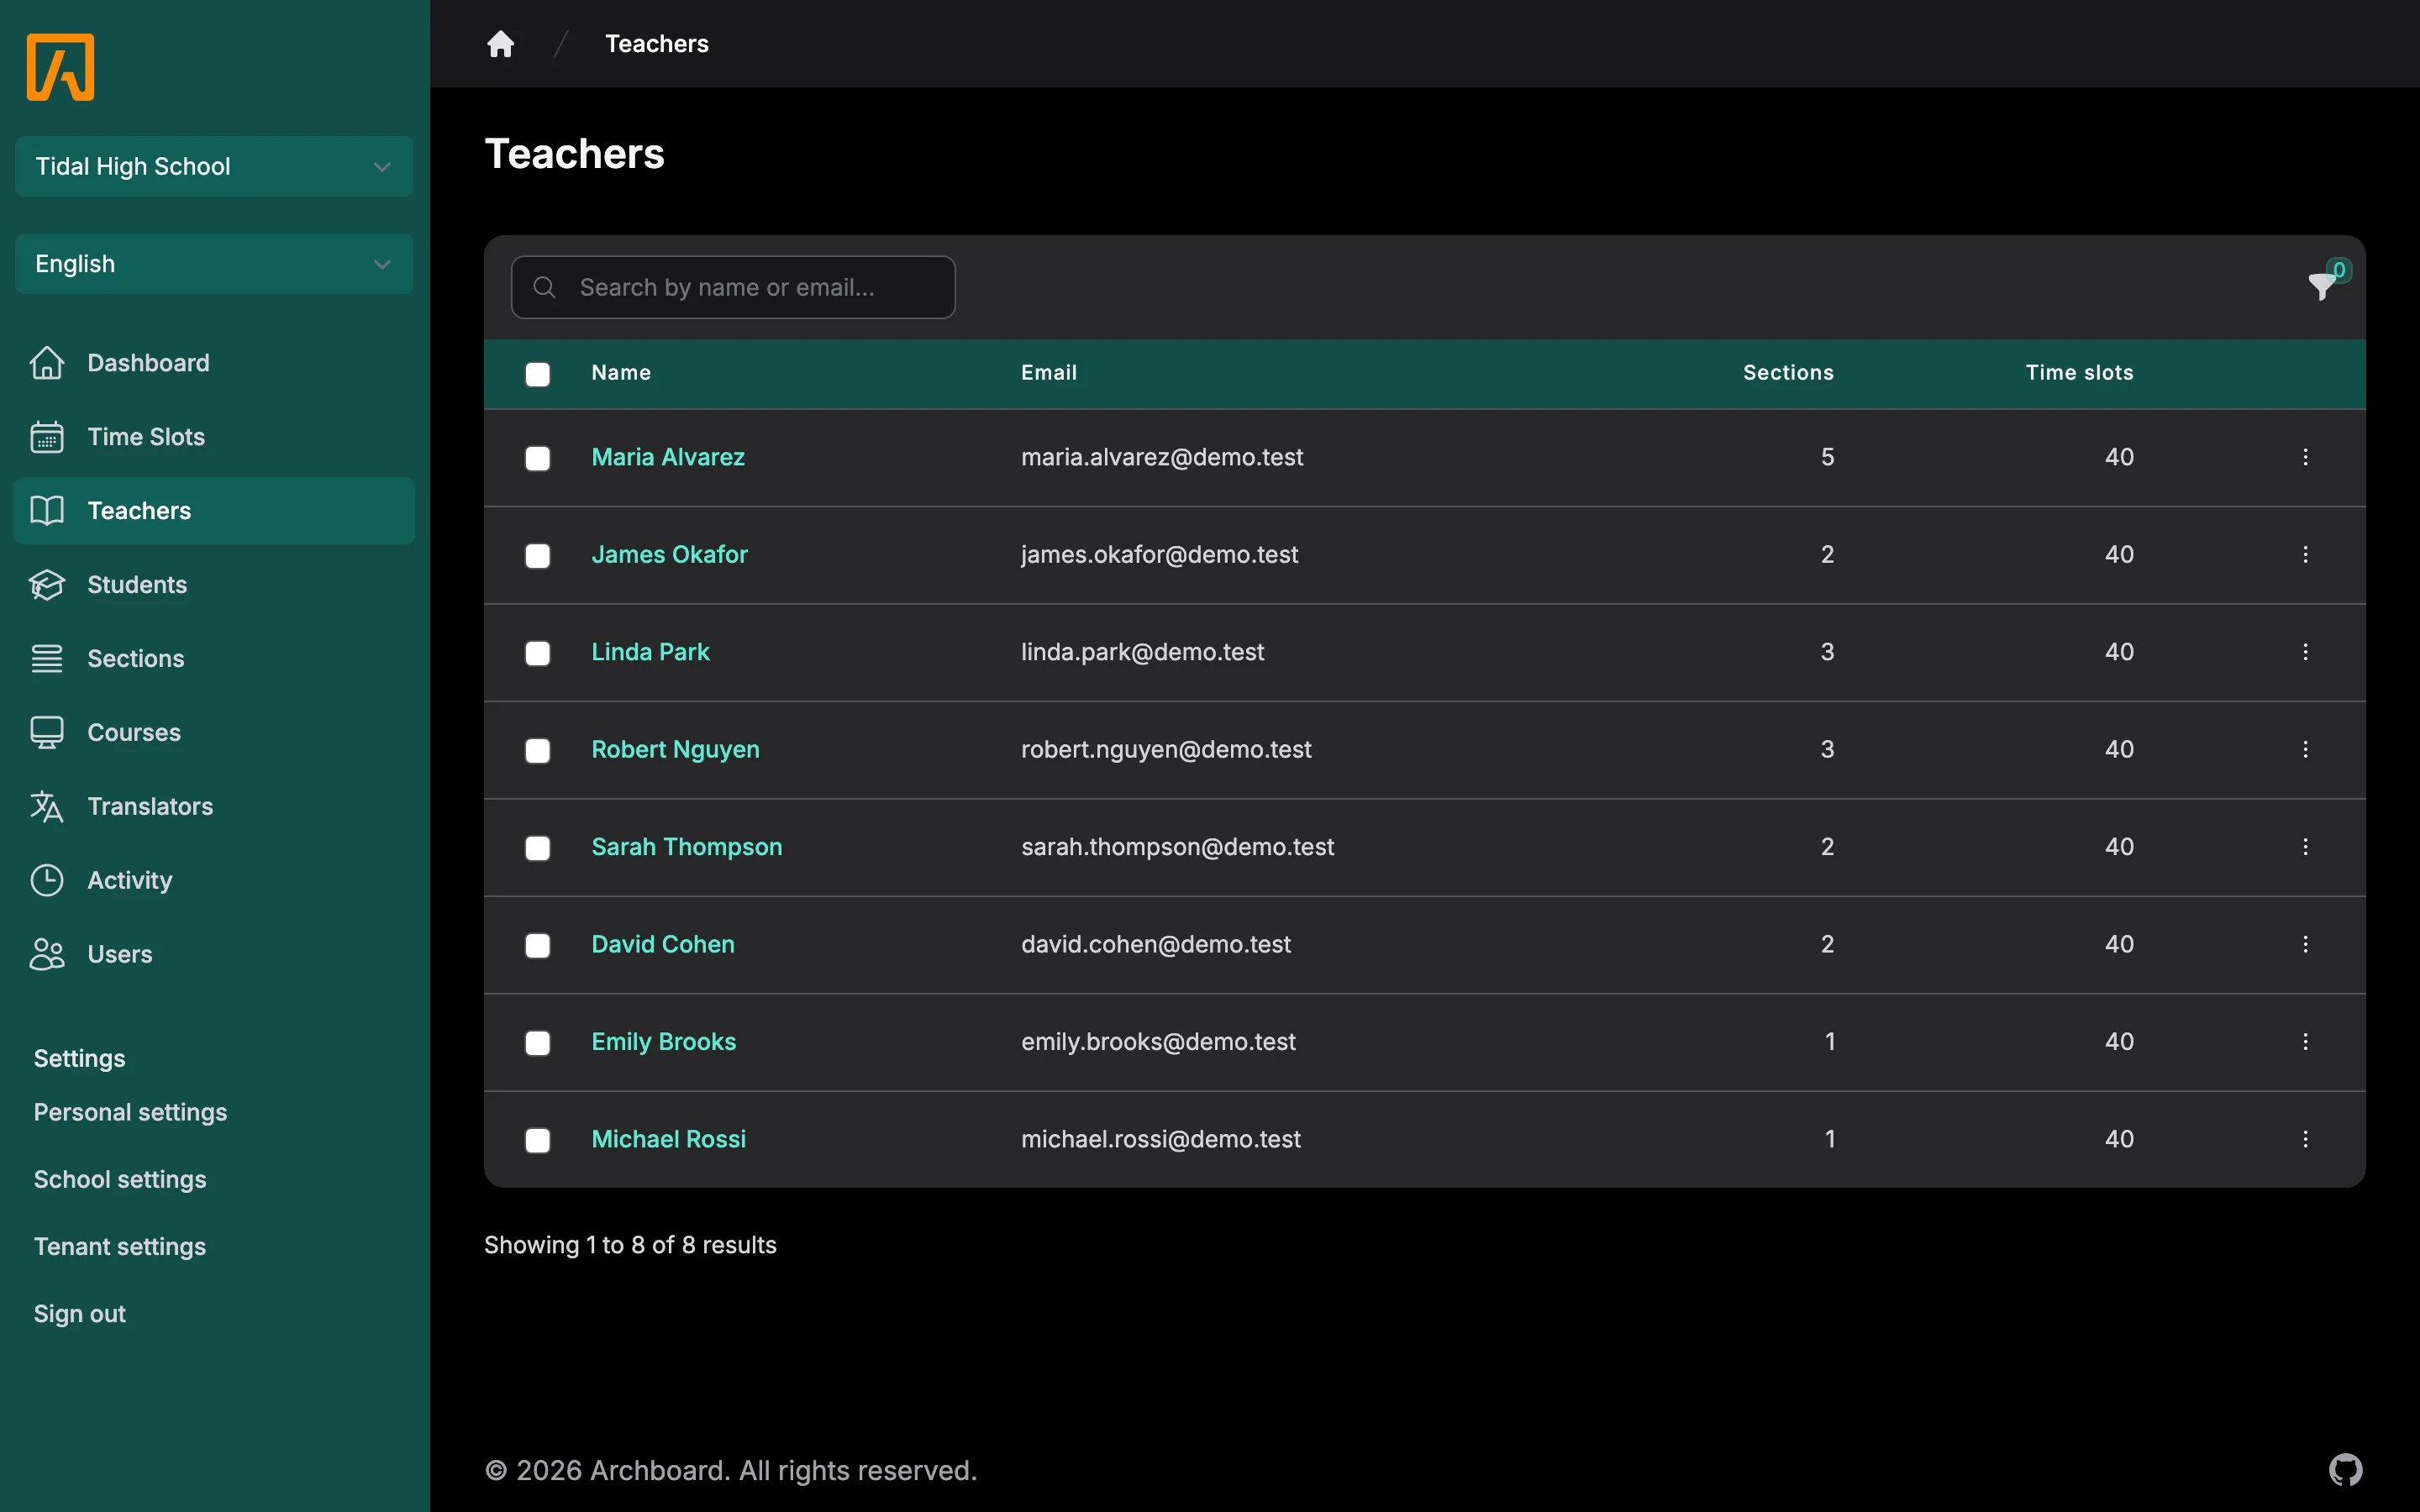Image resolution: width=2420 pixels, height=1512 pixels.
Task: Click the Users people icon
Action: pyautogui.click(x=47, y=955)
